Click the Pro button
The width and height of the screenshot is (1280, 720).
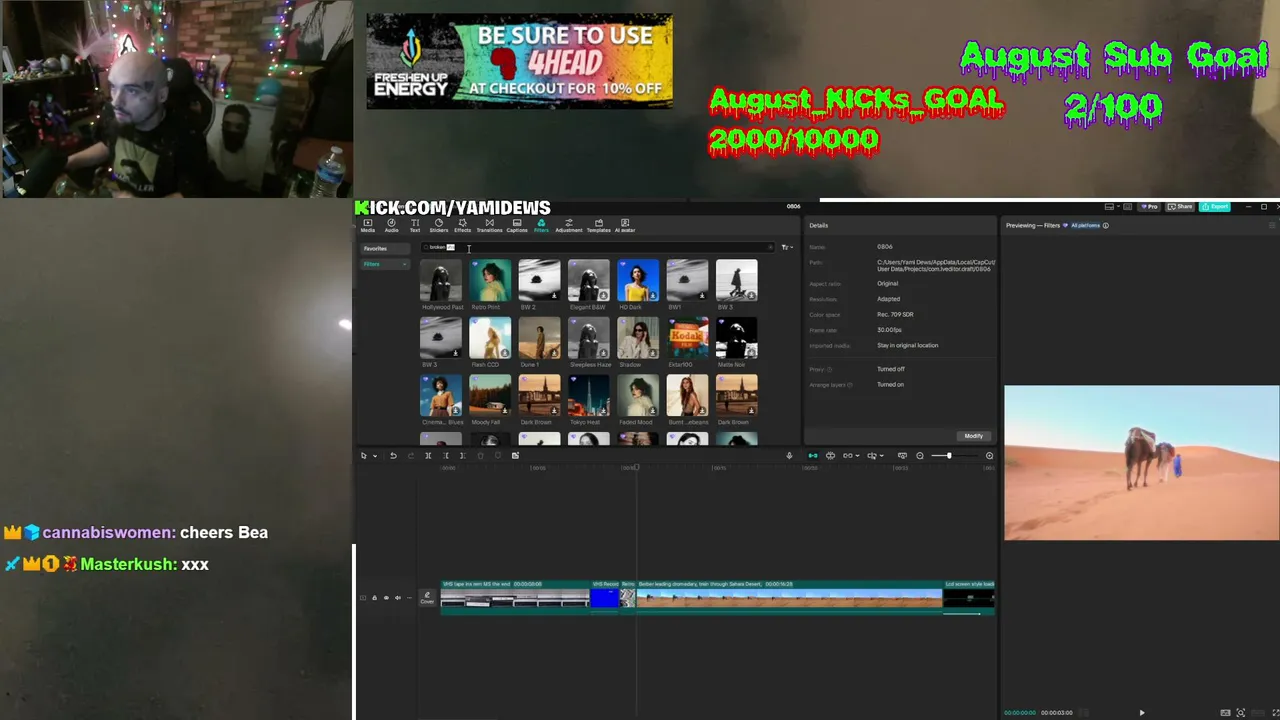(x=1151, y=207)
